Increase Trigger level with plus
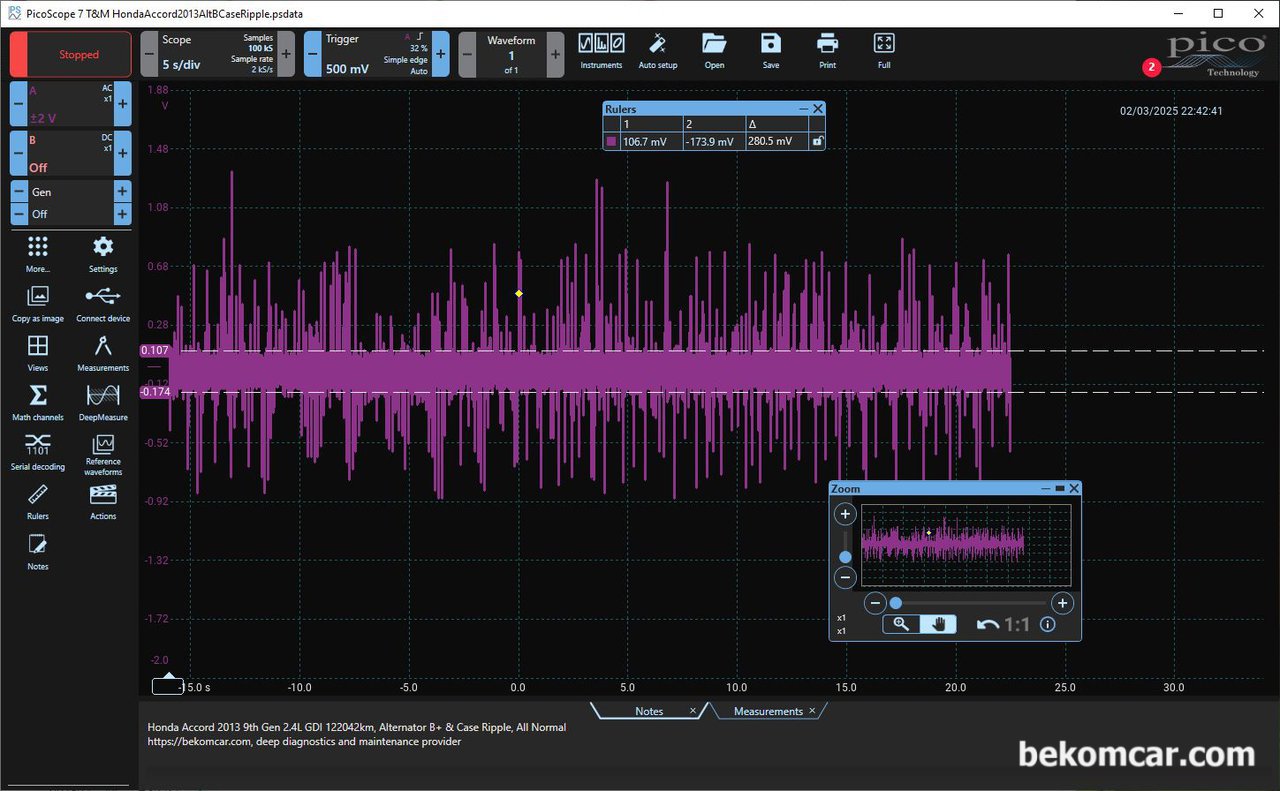The width and height of the screenshot is (1280, 791). (x=440, y=54)
